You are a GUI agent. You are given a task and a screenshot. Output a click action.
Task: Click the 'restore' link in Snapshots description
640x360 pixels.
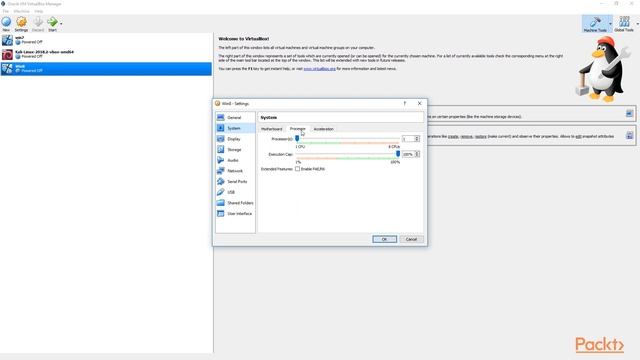481,136
